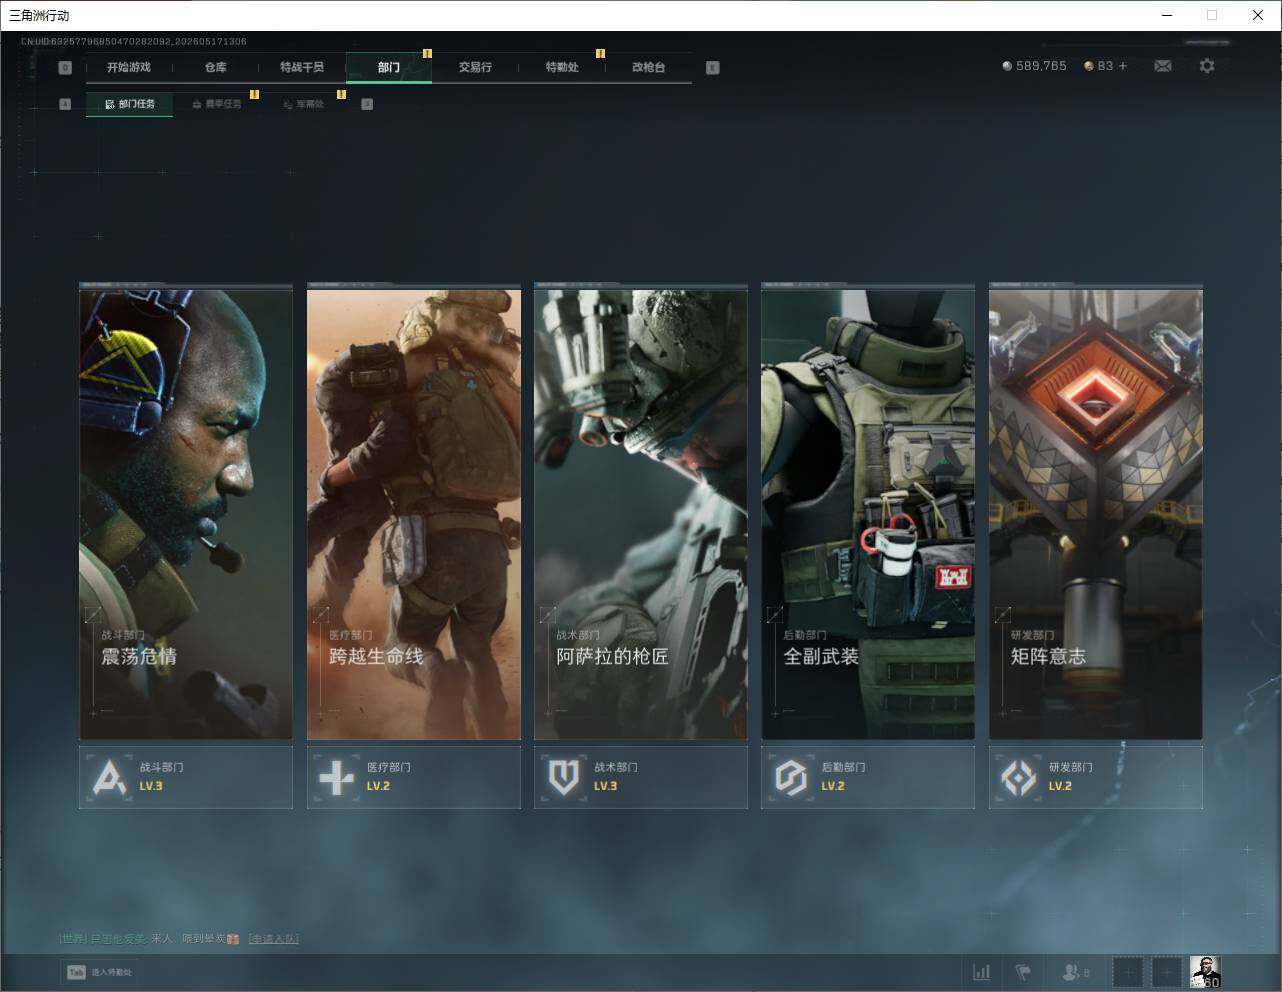Open the bar-chart statistics icon

(982, 972)
